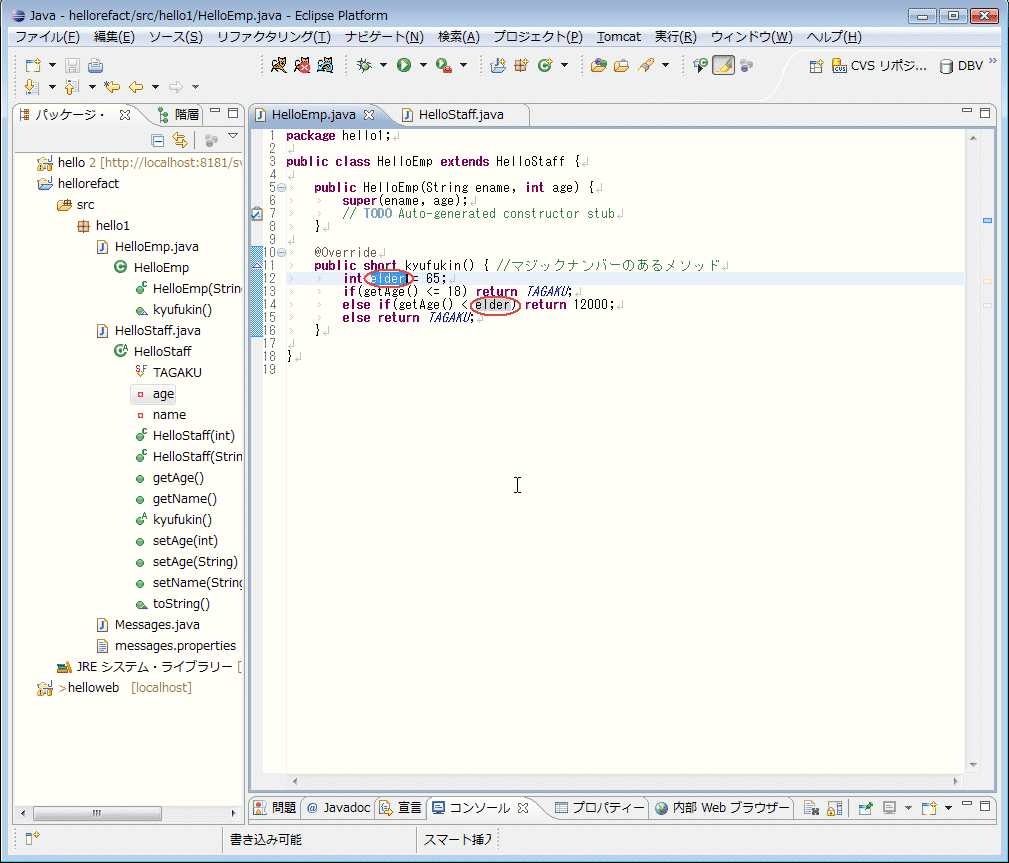This screenshot has height=863, width=1009.
Task: Restart Tomcat with the third cat icon
Action: point(325,65)
